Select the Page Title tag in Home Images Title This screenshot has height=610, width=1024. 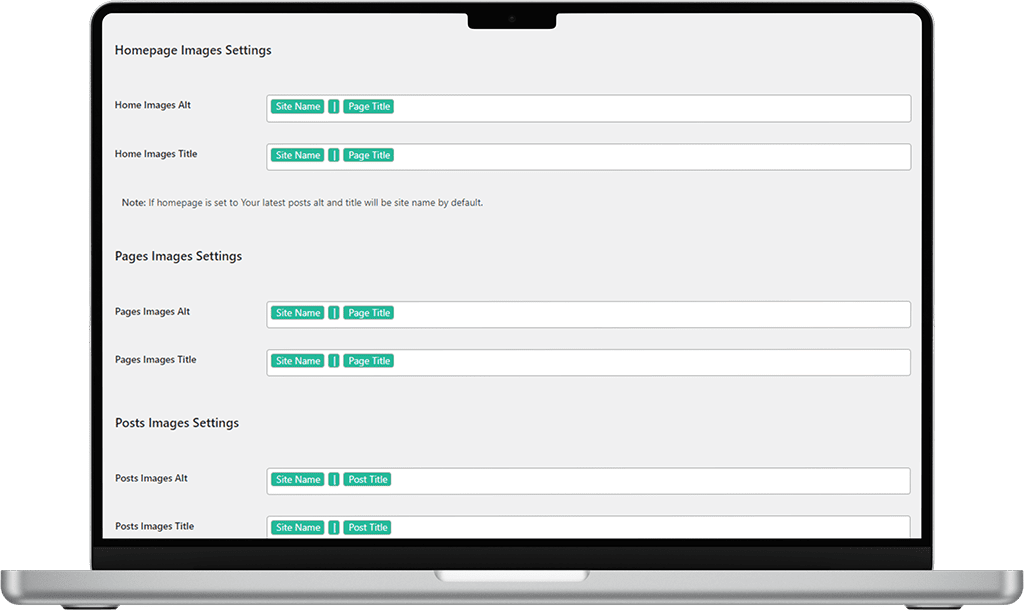tap(368, 155)
